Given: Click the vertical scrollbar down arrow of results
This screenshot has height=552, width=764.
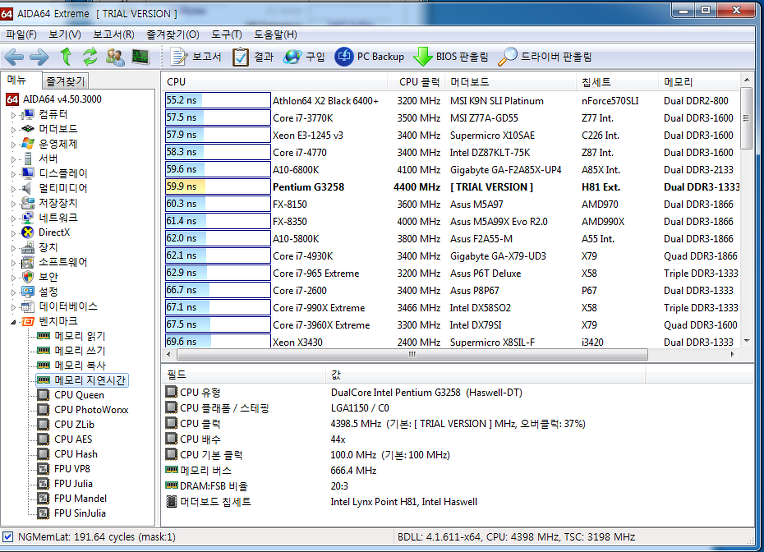Looking at the screenshot, I should 746,341.
